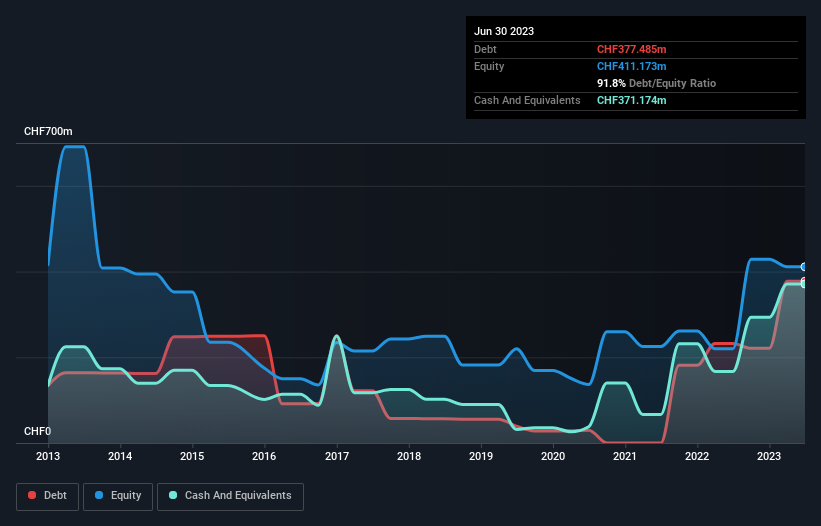Image resolution: width=821 pixels, height=526 pixels.
Task: Toggle the Cash And Equivalents legend button
Action: (x=230, y=496)
